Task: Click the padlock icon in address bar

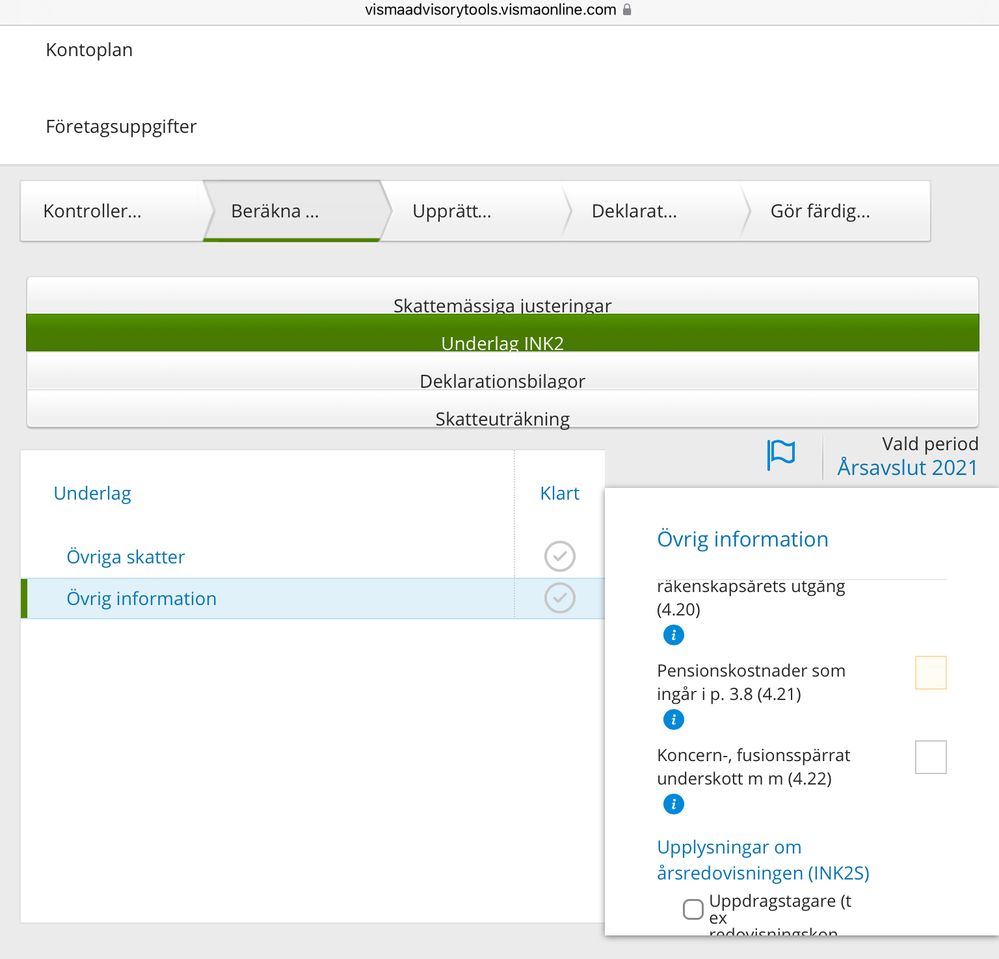Action: (x=627, y=10)
